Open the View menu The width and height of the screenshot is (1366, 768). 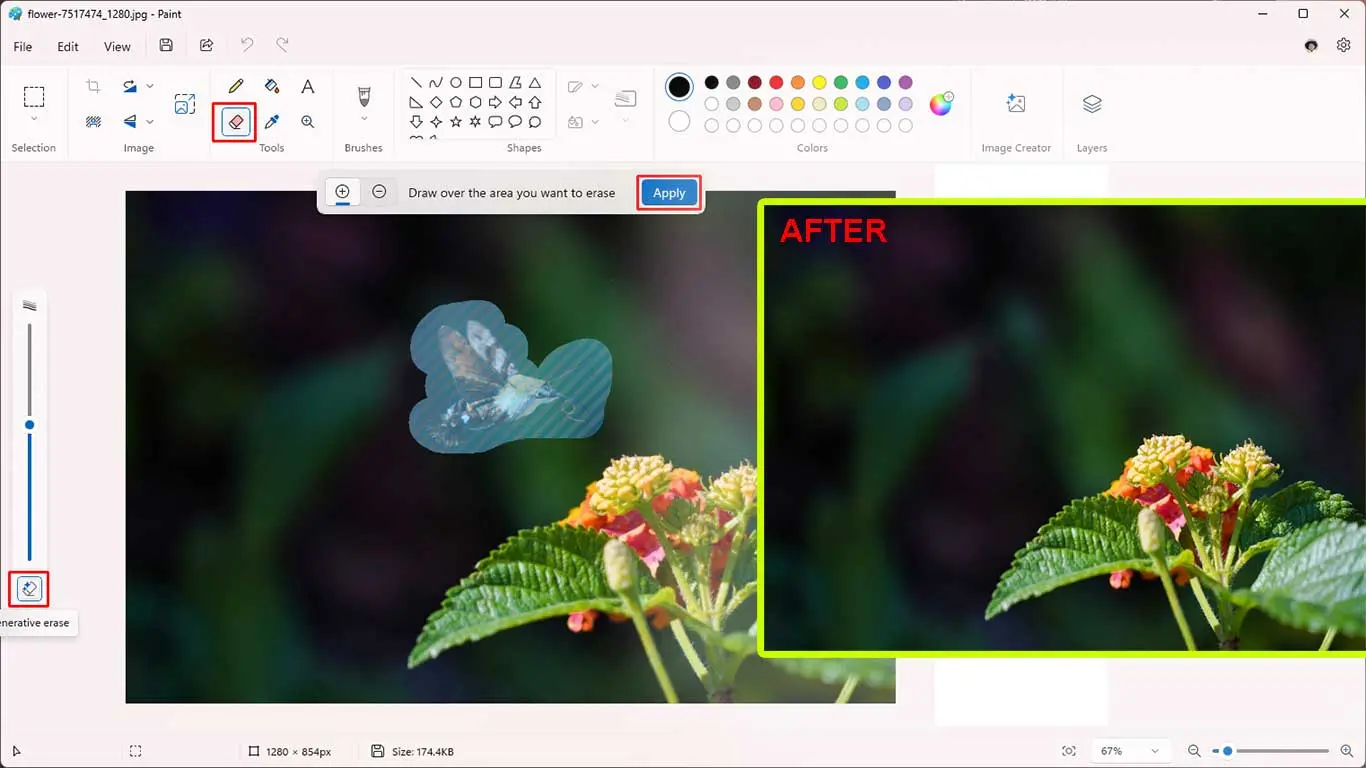click(x=117, y=46)
